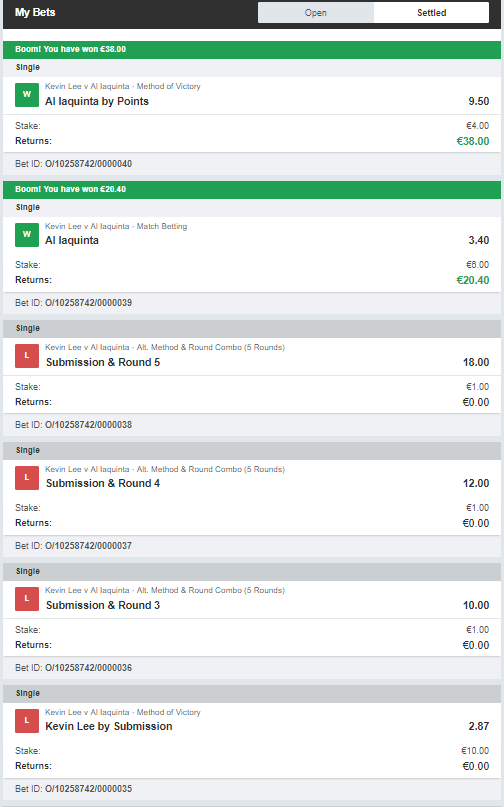Expand the Single header above Submission & Round 4
504x807 pixels.
click(252, 450)
